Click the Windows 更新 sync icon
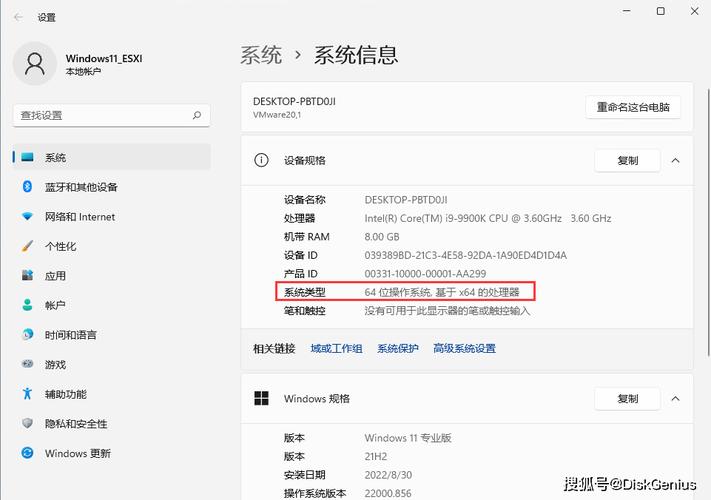 27,452
